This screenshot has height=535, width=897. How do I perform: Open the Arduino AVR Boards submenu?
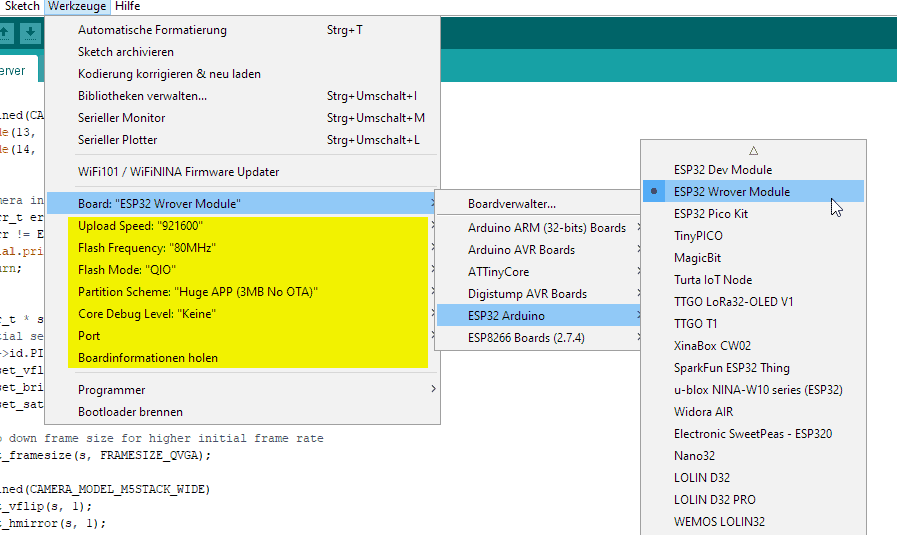(520, 250)
